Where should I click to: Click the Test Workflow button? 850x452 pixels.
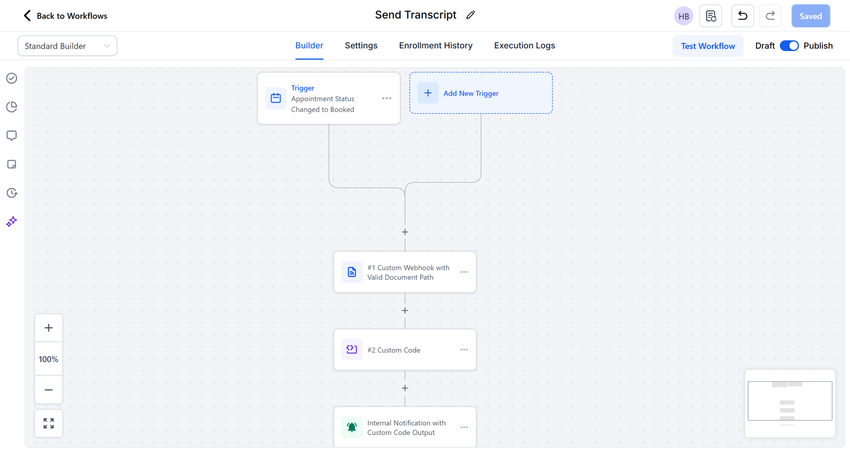pyautogui.click(x=708, y=46)
